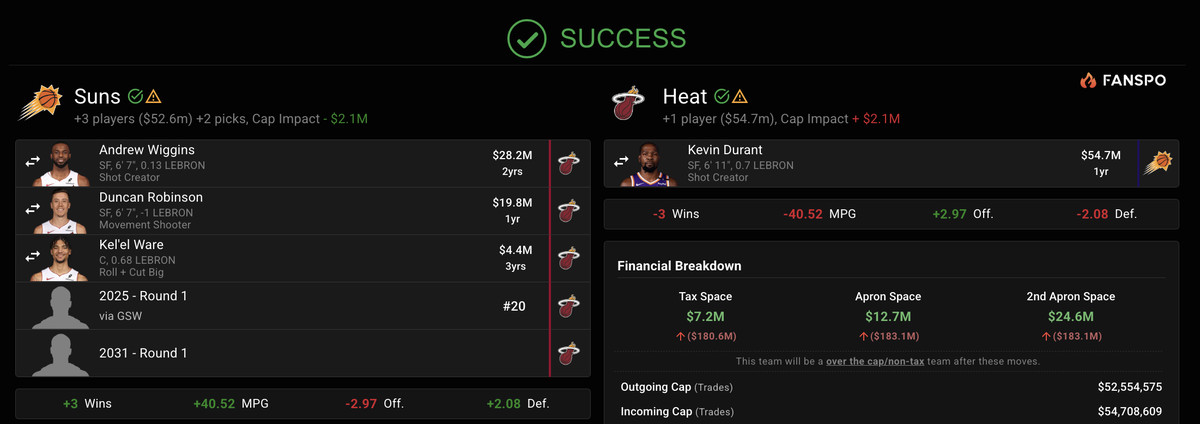Image resolution: width=1200 pixels, height=424 pixels.
Task: Click the Suns green validity checkmark
Action: point(135,97)
